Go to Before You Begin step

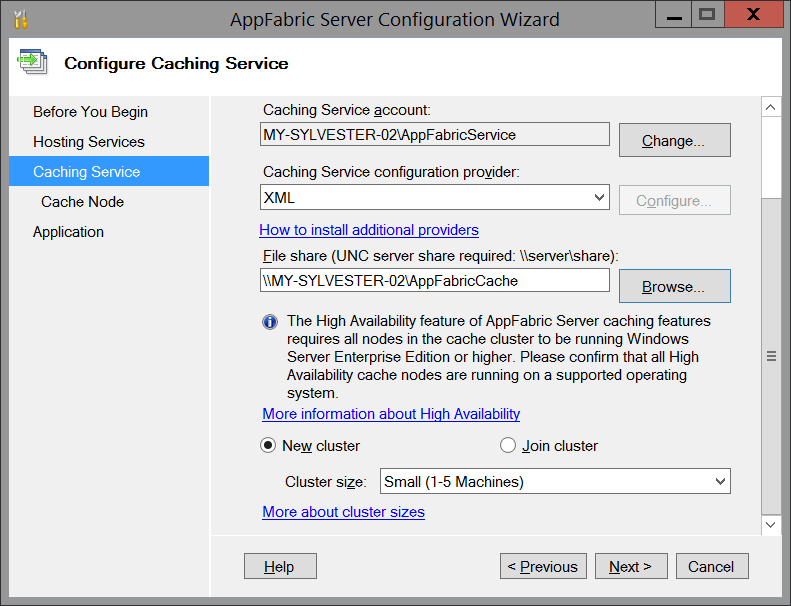[90, 112]
